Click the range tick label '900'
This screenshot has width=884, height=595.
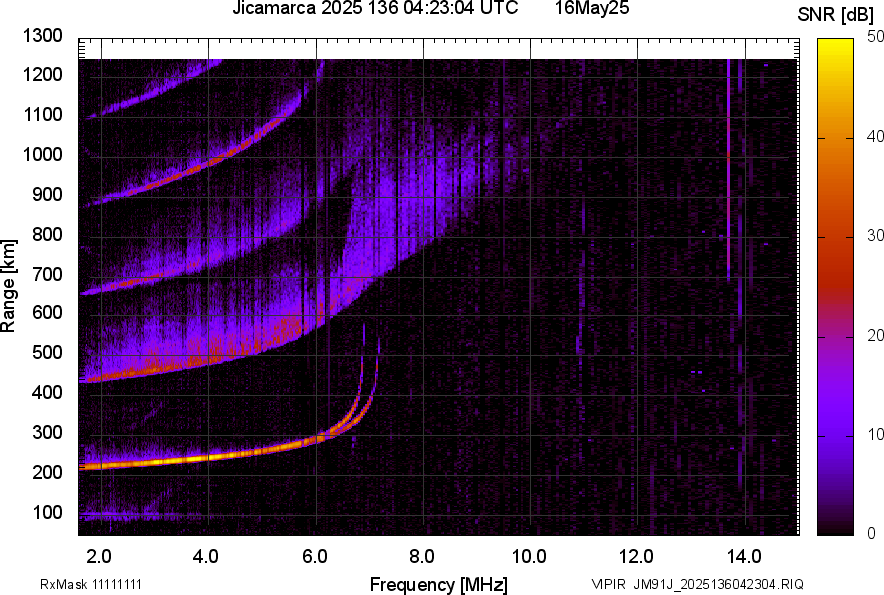click(x=47, y=195)
